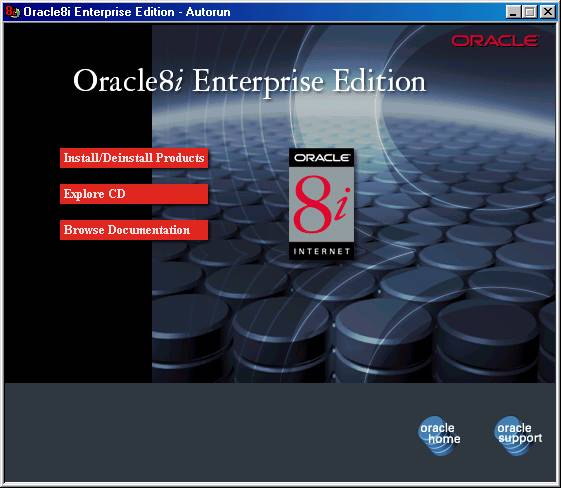Click the Oracle 8i Internet logo
Image resolution: width=561 pixels, height=488 pixels.
[x=321, y=204]
